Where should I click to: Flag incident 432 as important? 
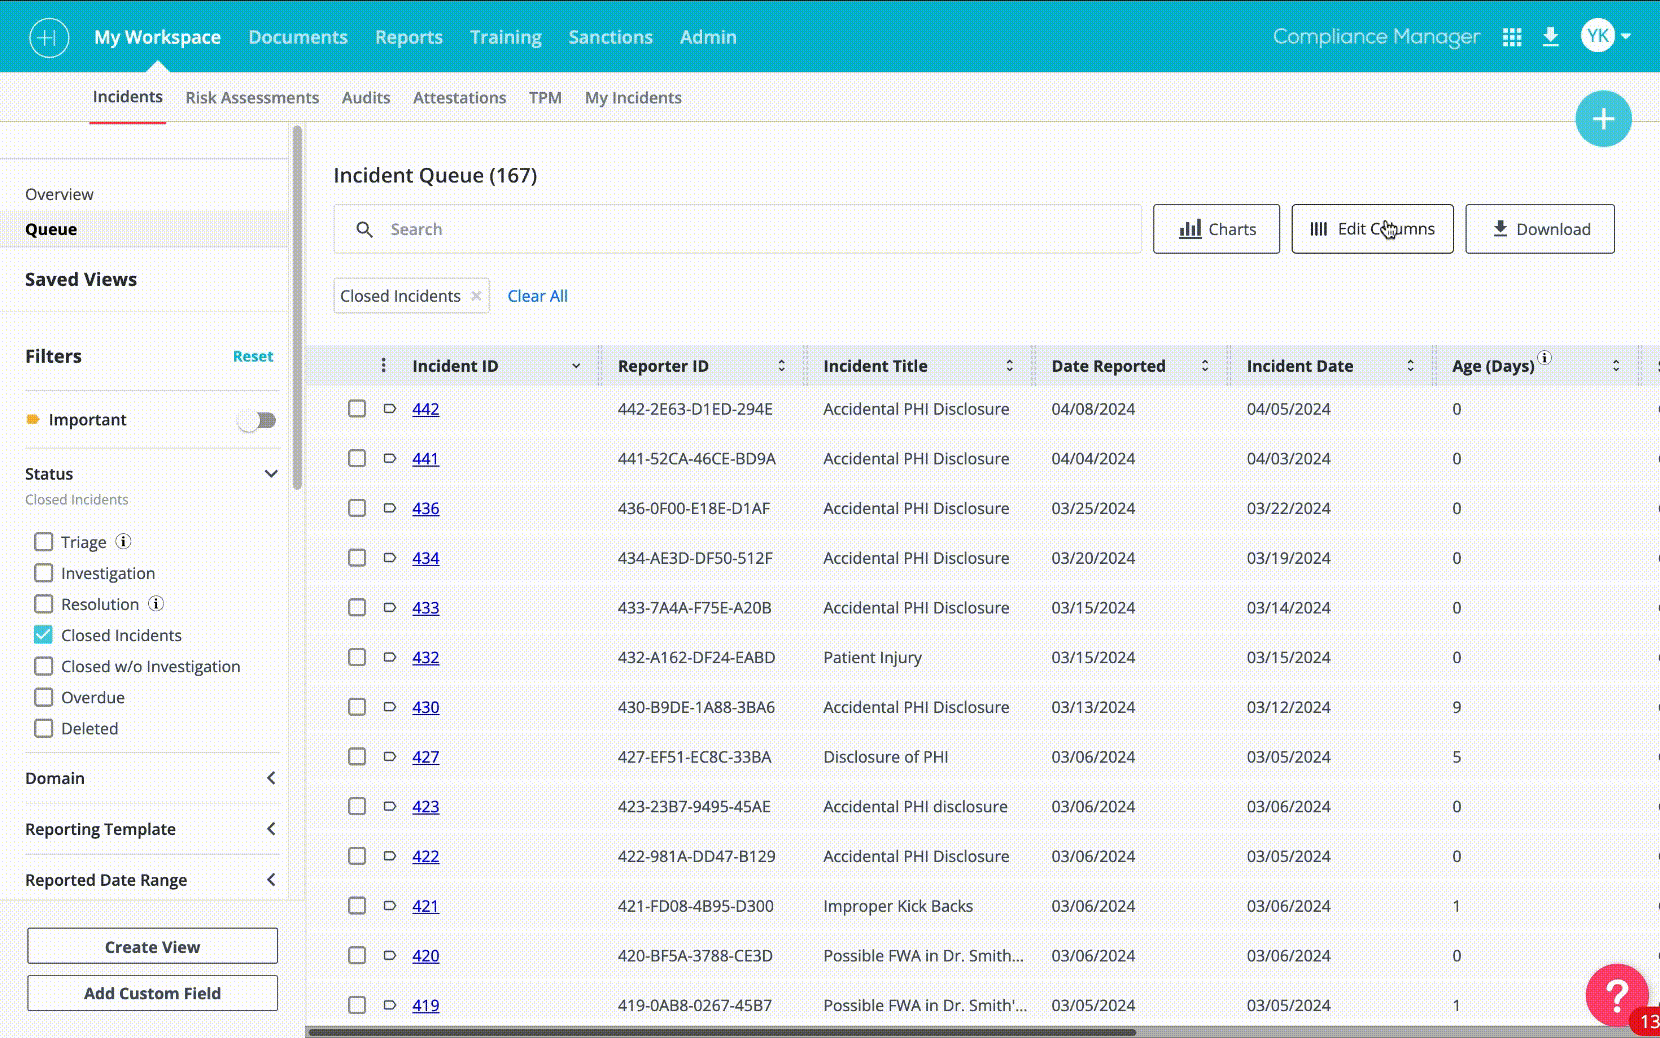pos(390,657)
